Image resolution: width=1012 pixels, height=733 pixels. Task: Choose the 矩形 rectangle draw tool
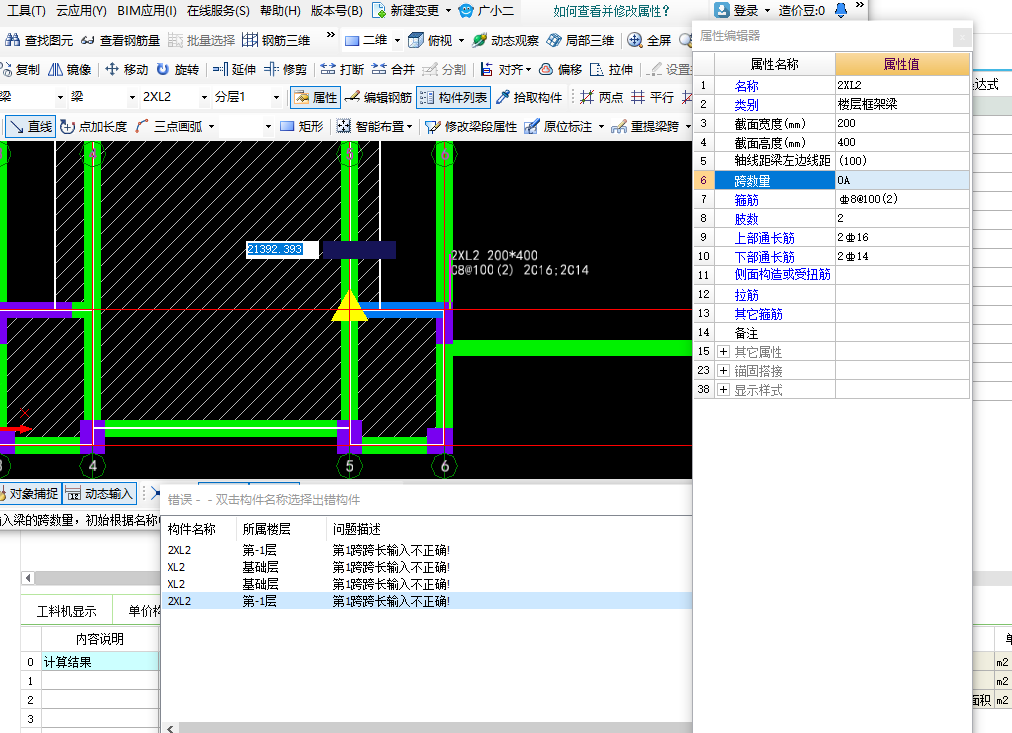coord(301,126)
